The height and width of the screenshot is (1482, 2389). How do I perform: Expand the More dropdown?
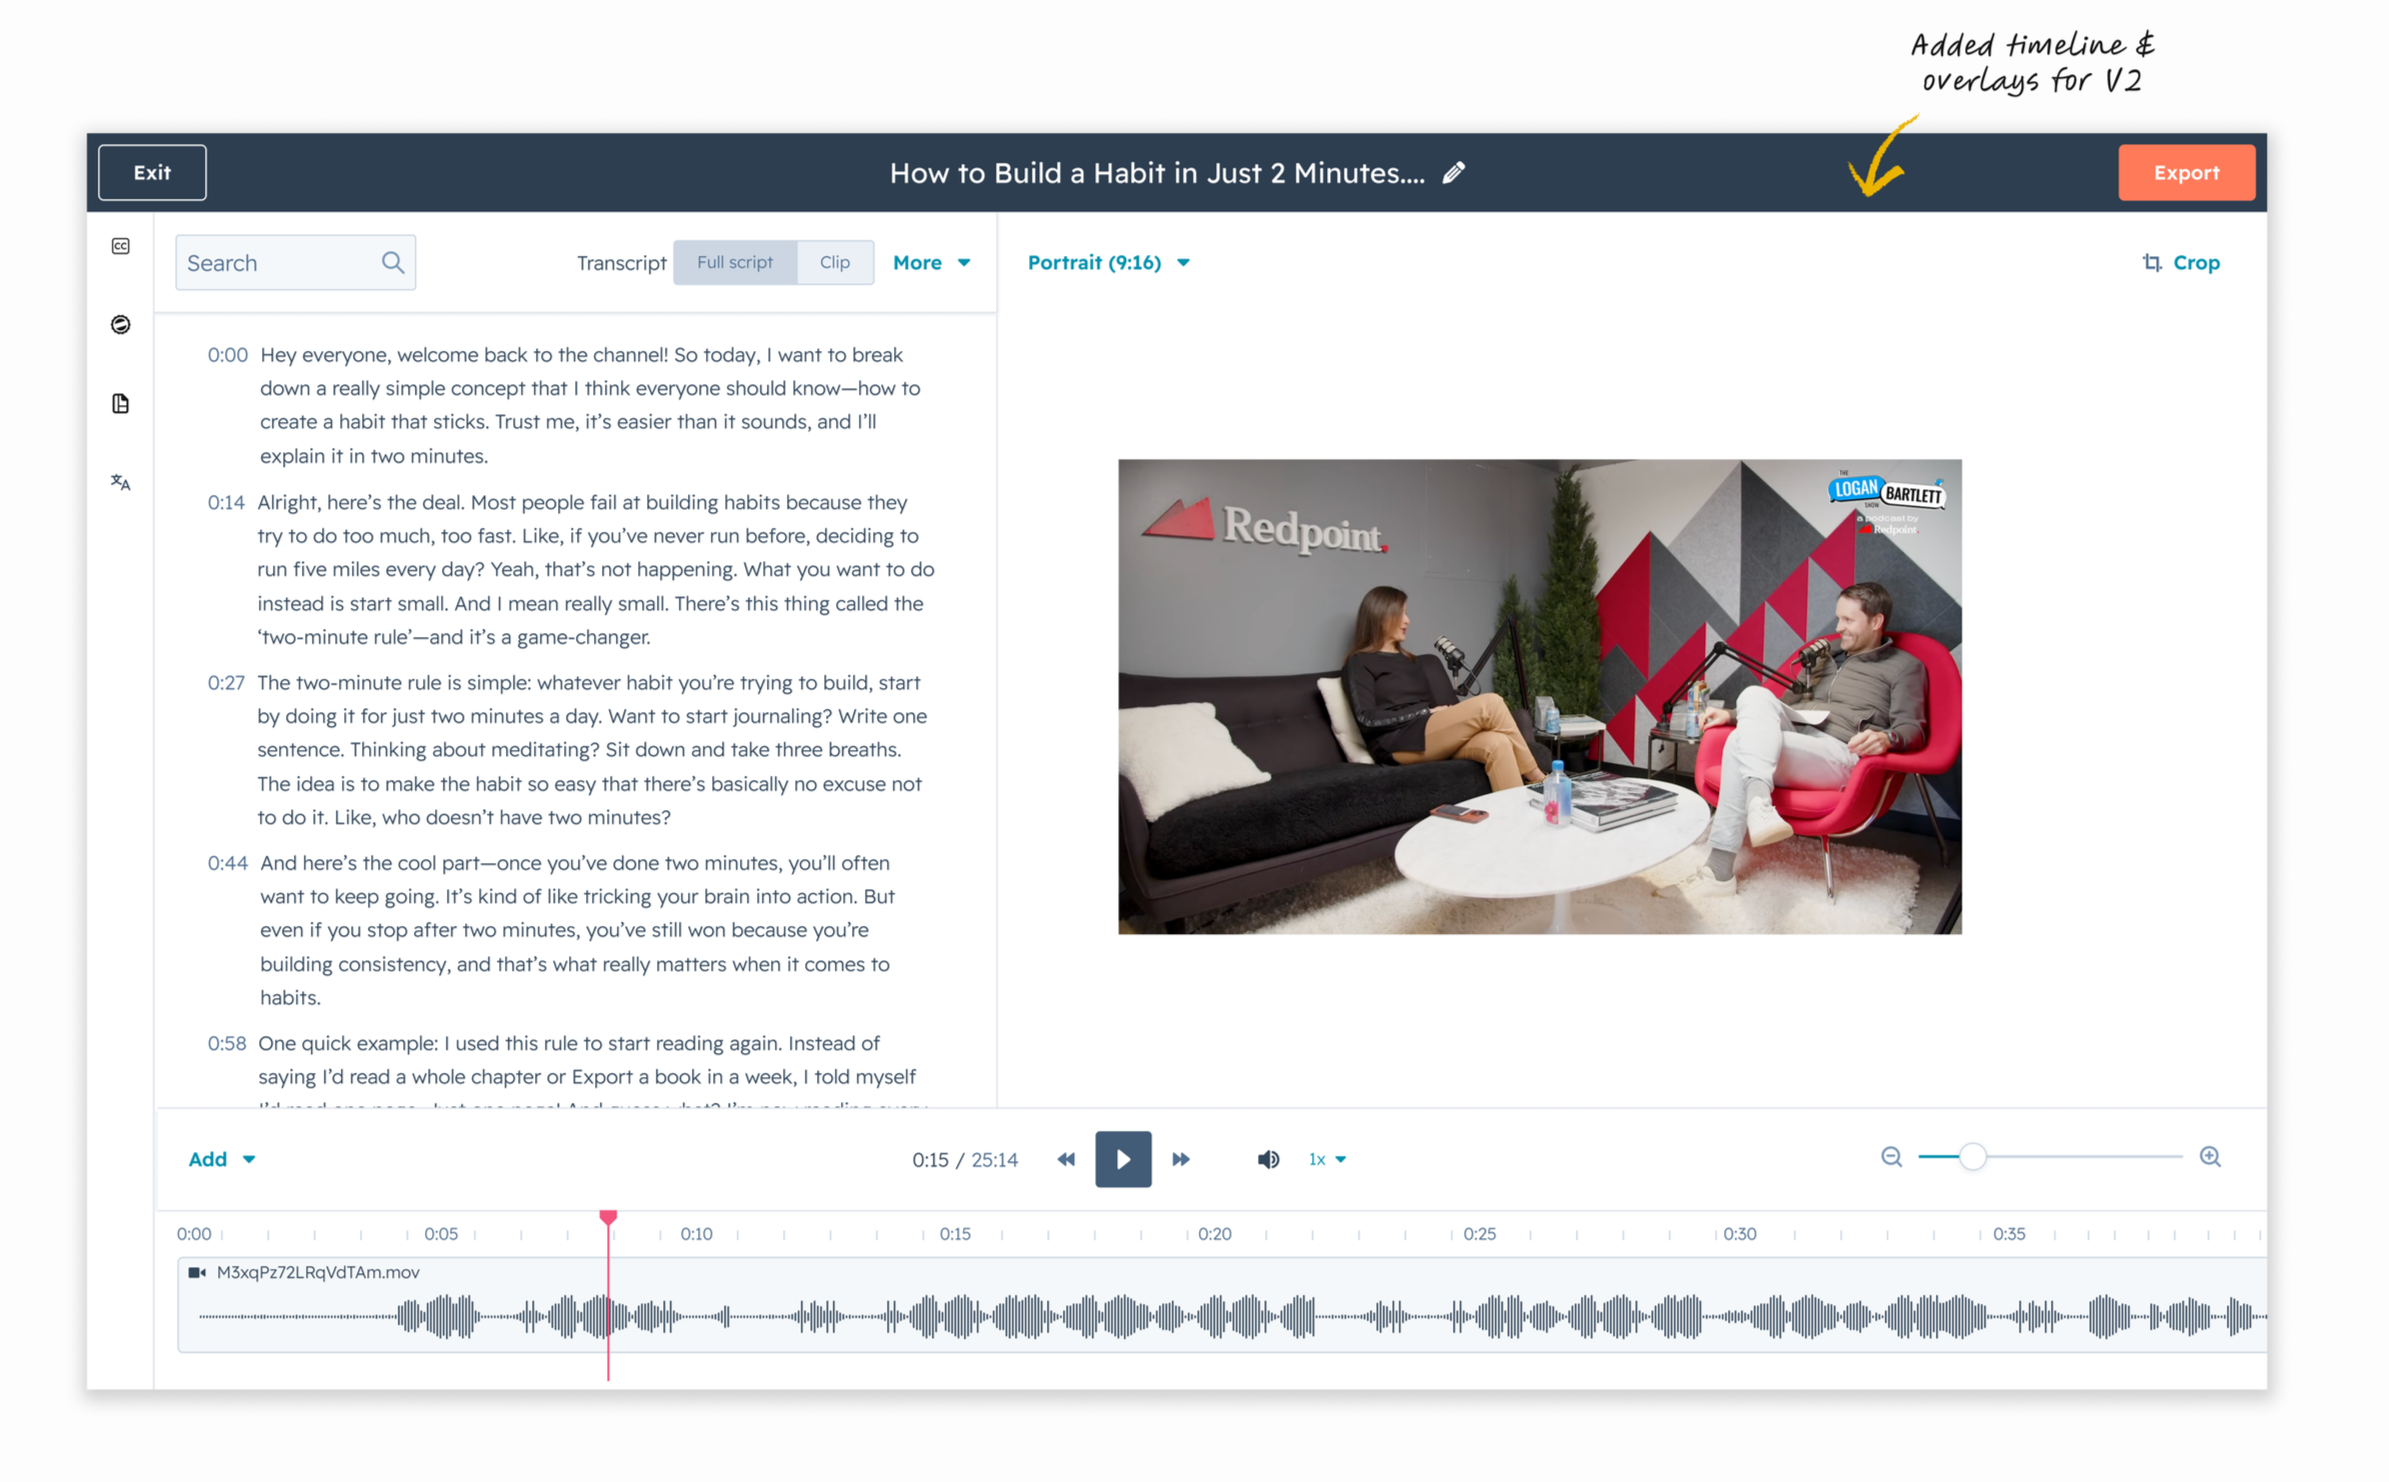931,262
